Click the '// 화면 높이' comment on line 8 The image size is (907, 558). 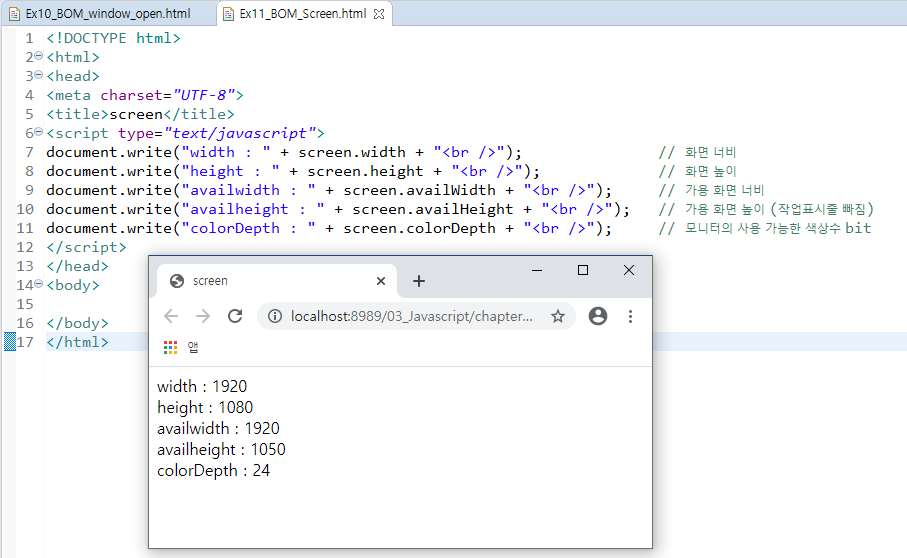coord(697,171)
